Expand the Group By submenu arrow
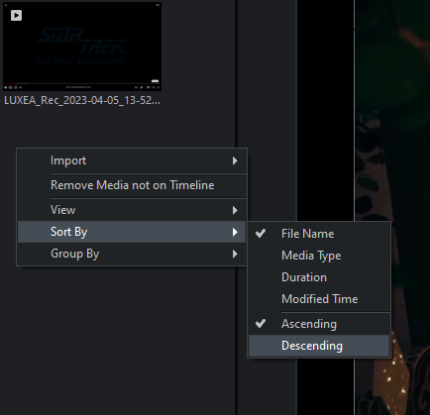This screenshot has height=415, width=430. 235,254
